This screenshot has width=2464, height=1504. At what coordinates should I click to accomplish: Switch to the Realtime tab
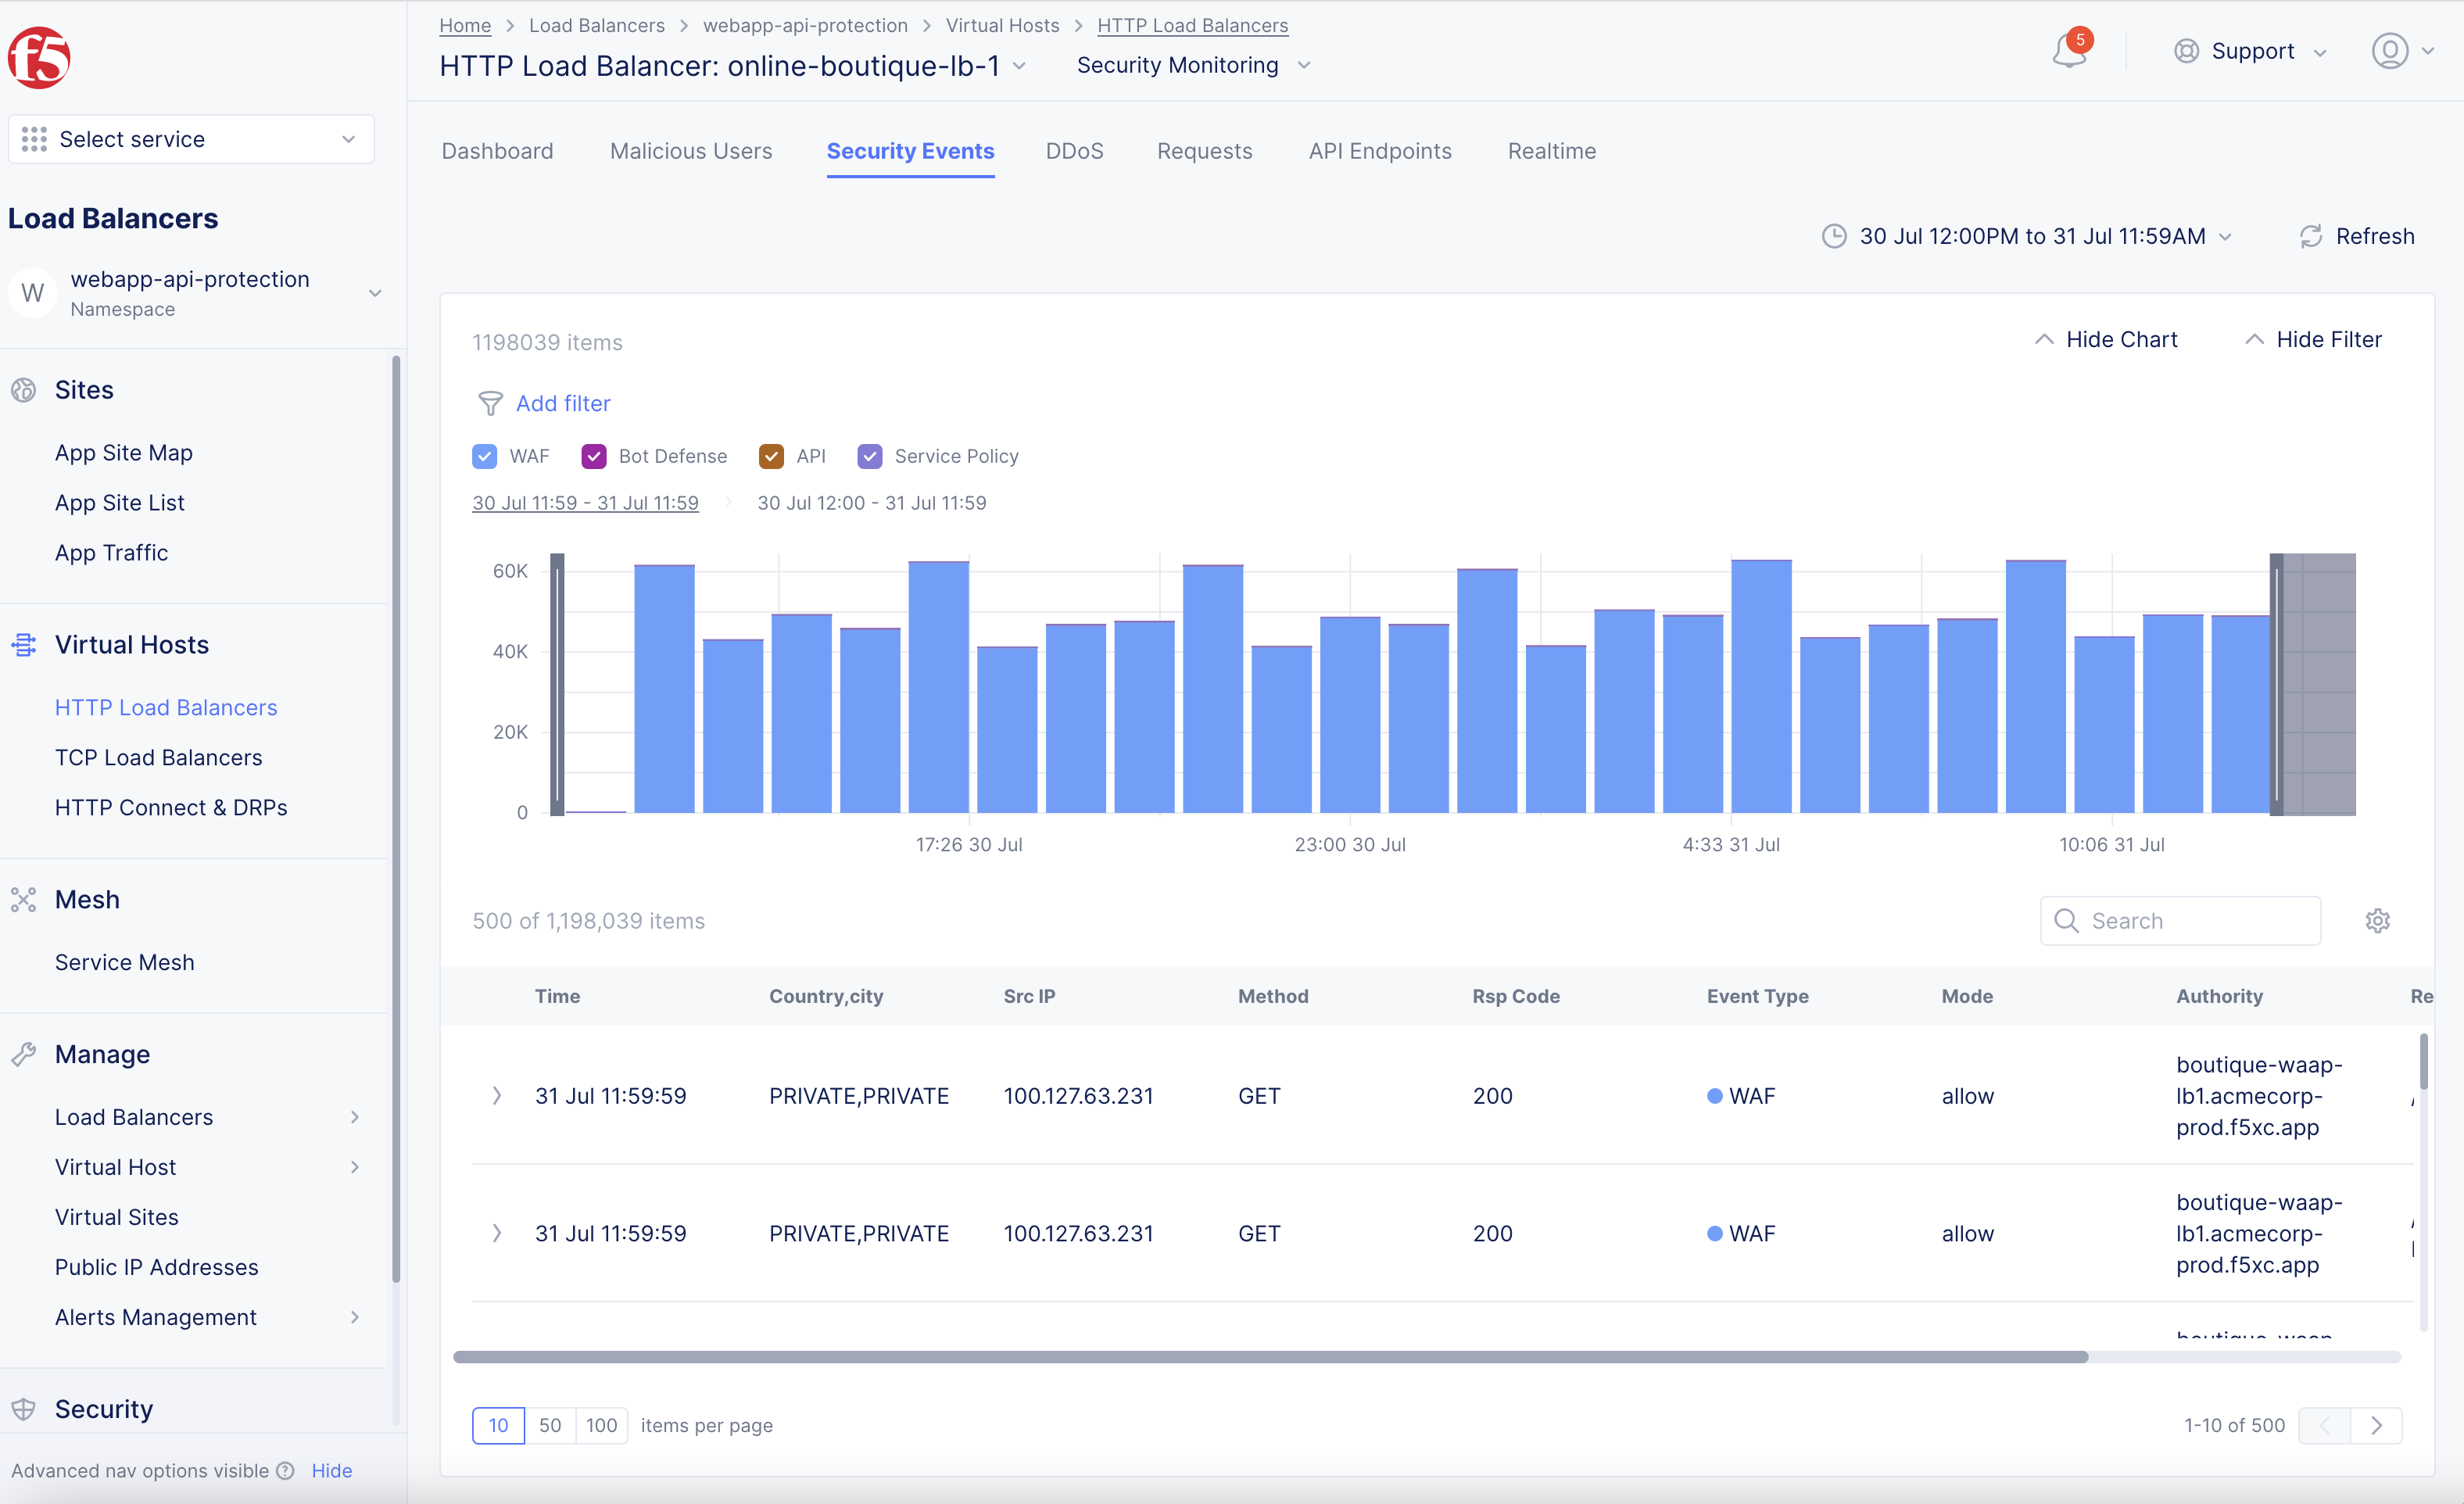(x=1552, y=151)
